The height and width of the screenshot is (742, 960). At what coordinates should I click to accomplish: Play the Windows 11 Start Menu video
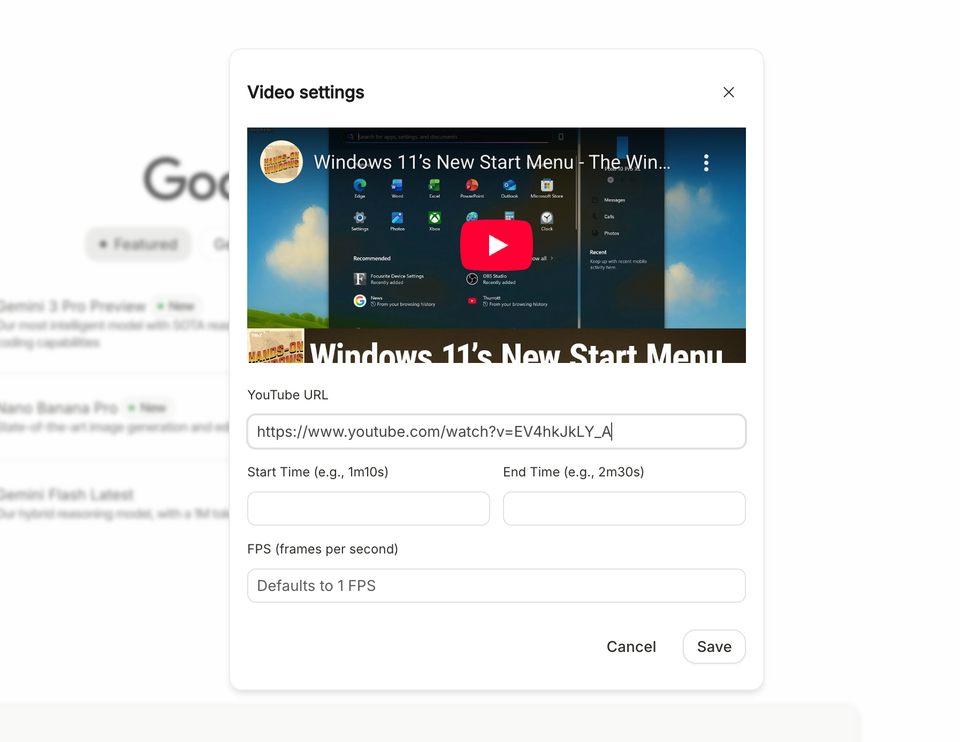[x=497, y=244]
